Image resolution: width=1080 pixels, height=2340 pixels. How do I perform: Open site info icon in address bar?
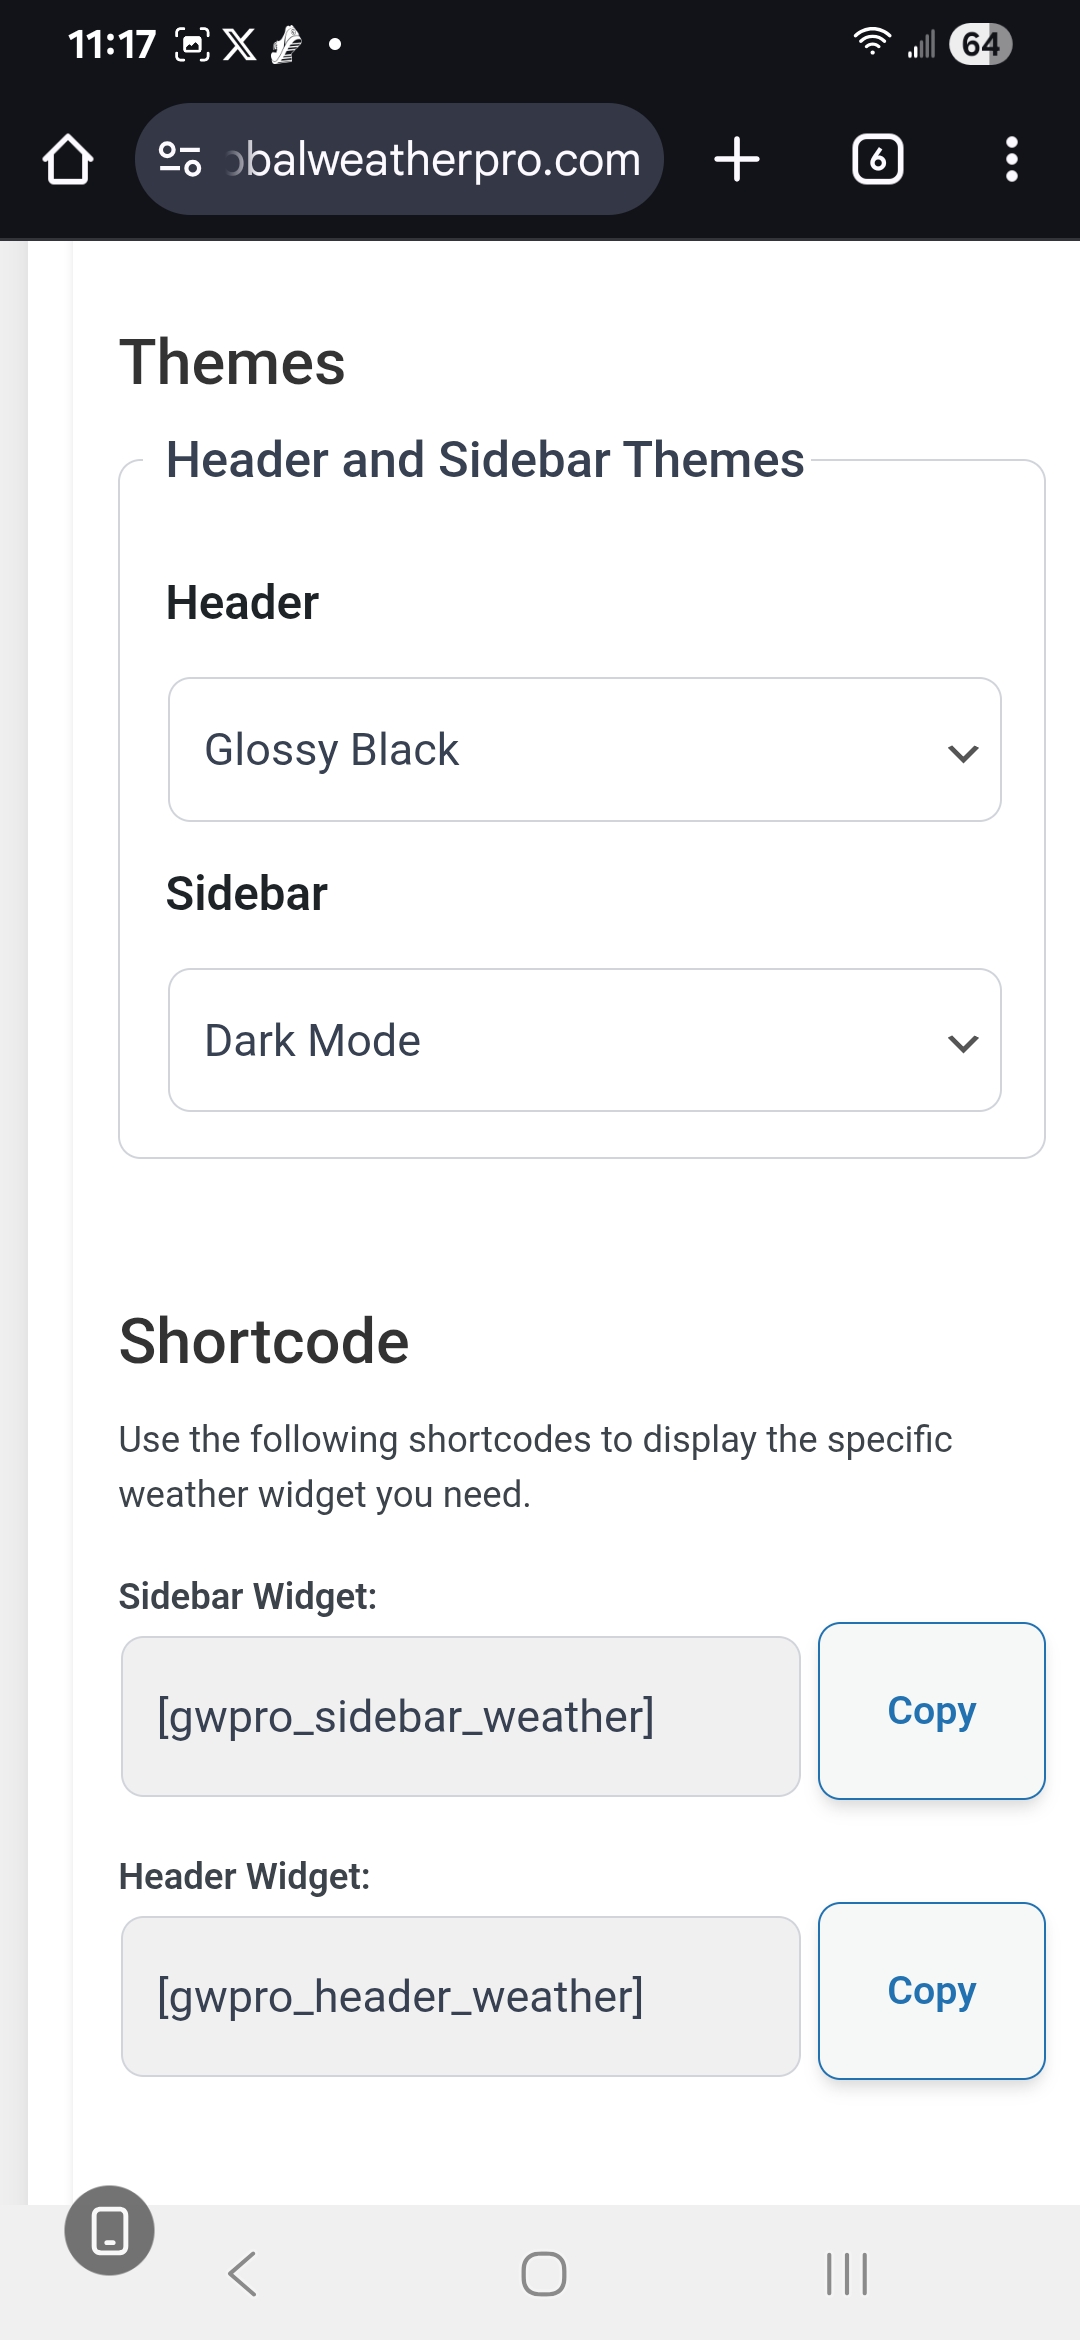pos(181,159)
